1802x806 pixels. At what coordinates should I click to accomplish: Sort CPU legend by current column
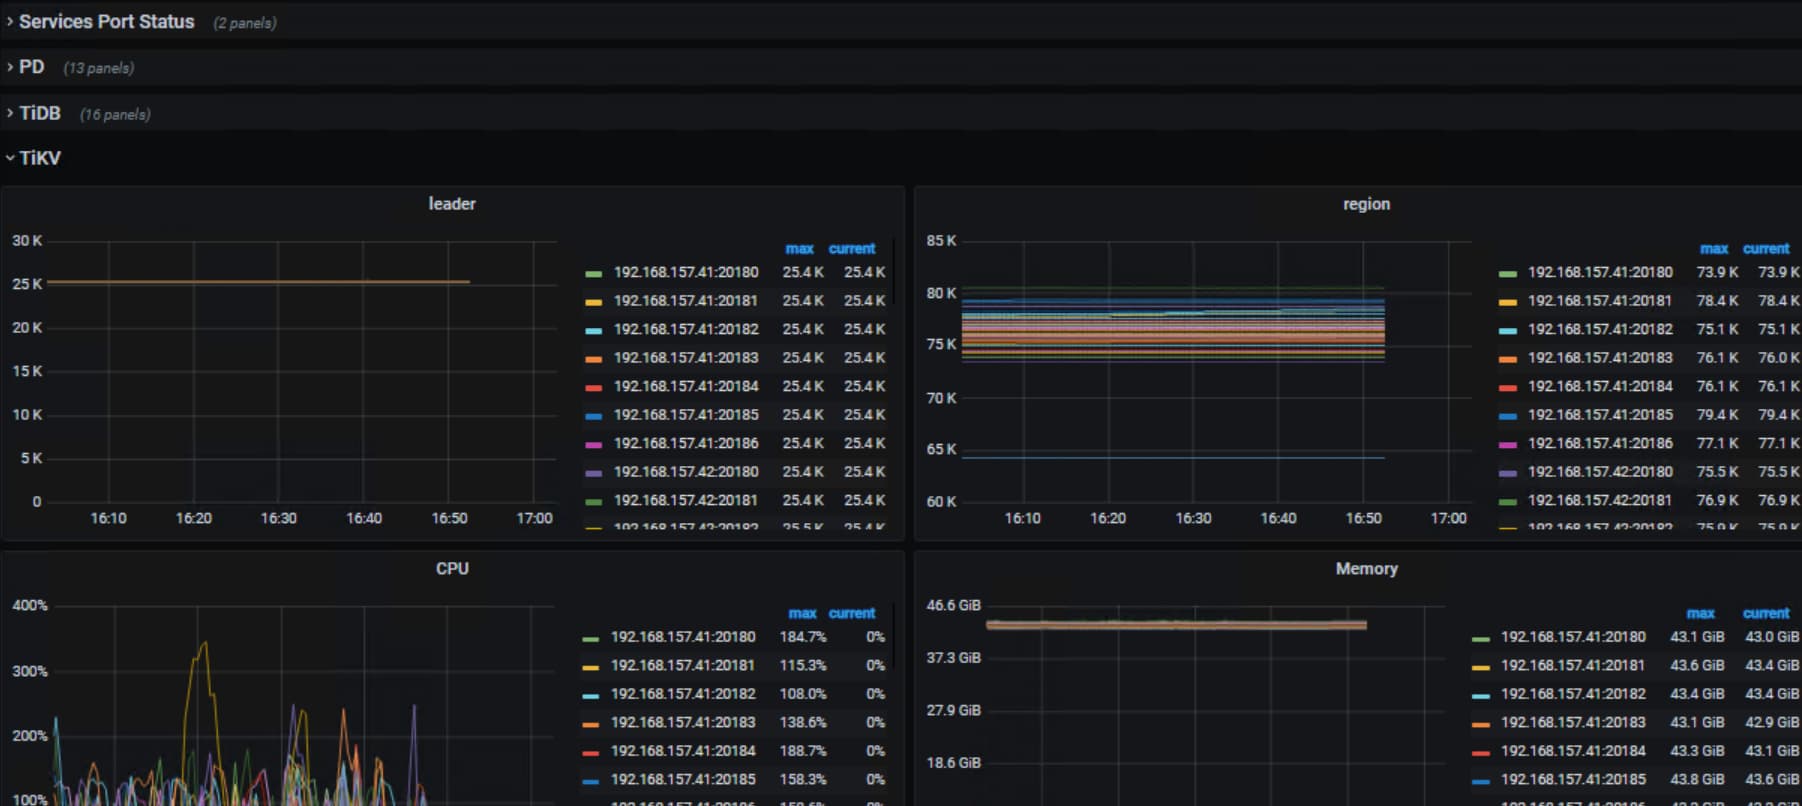pos(852,613)
